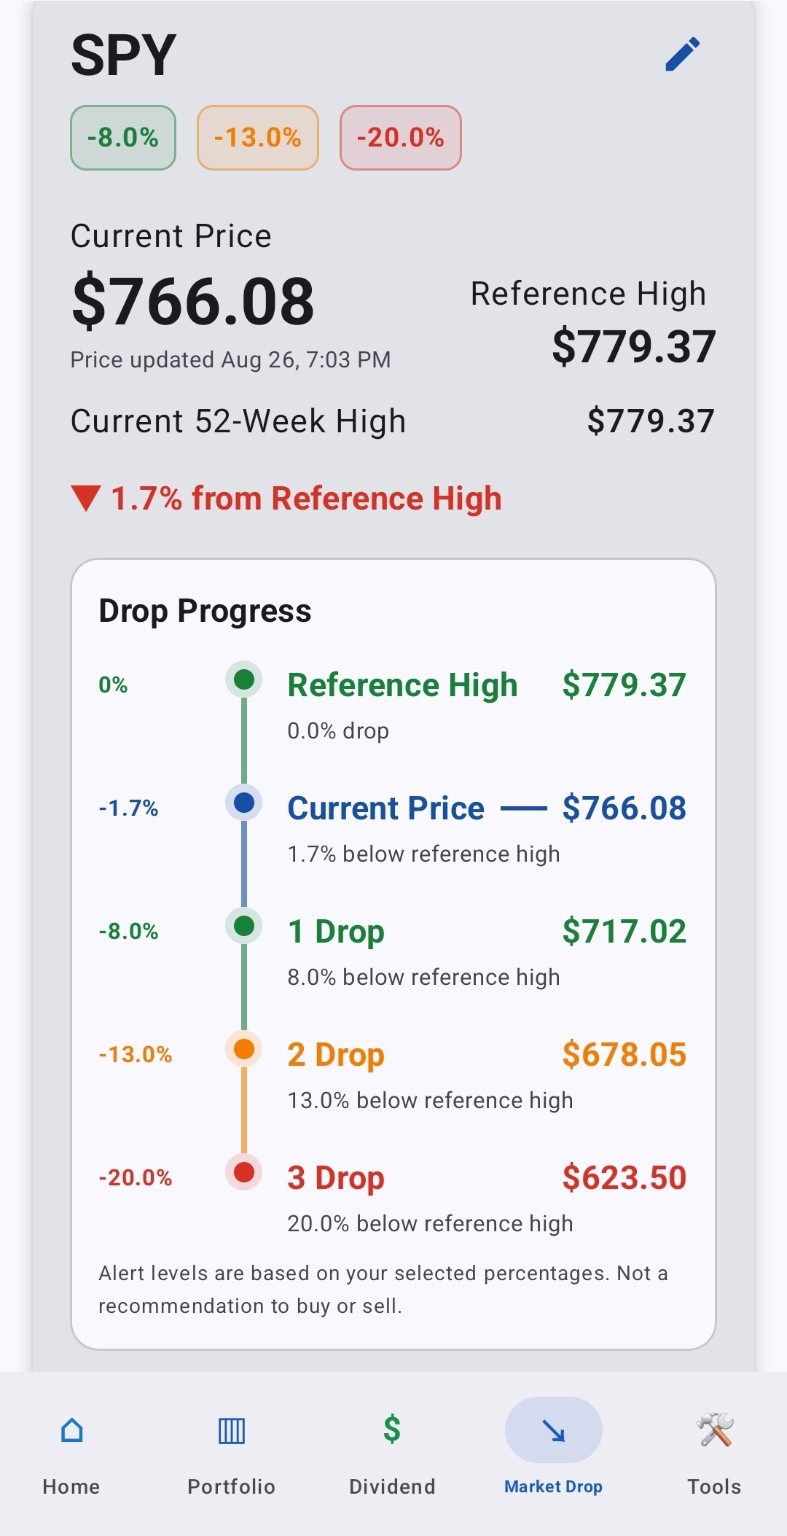Tap the Drop Progress heading
Viewport: 787px width, 1536px height.
[205, 611]
